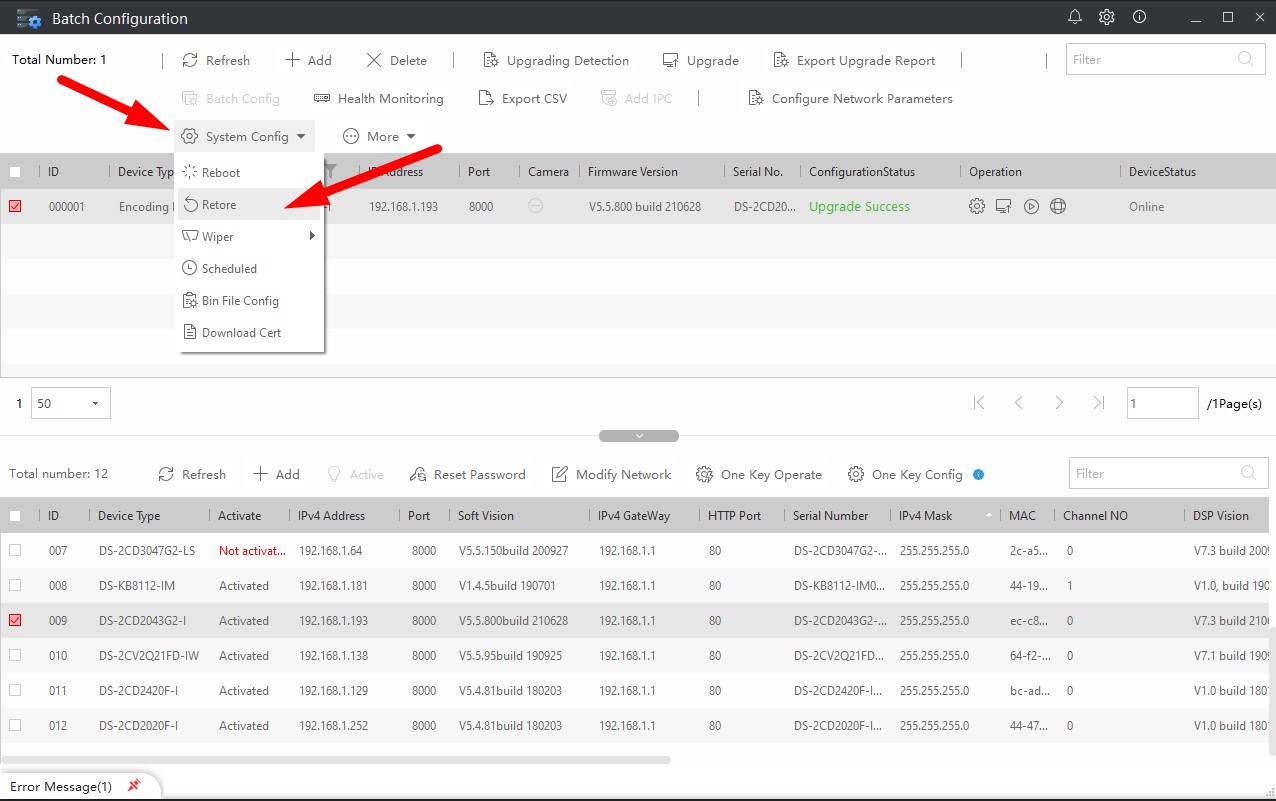Click the One Key Config info icon
Screen dimensions: 1276x801
point(979,474)
